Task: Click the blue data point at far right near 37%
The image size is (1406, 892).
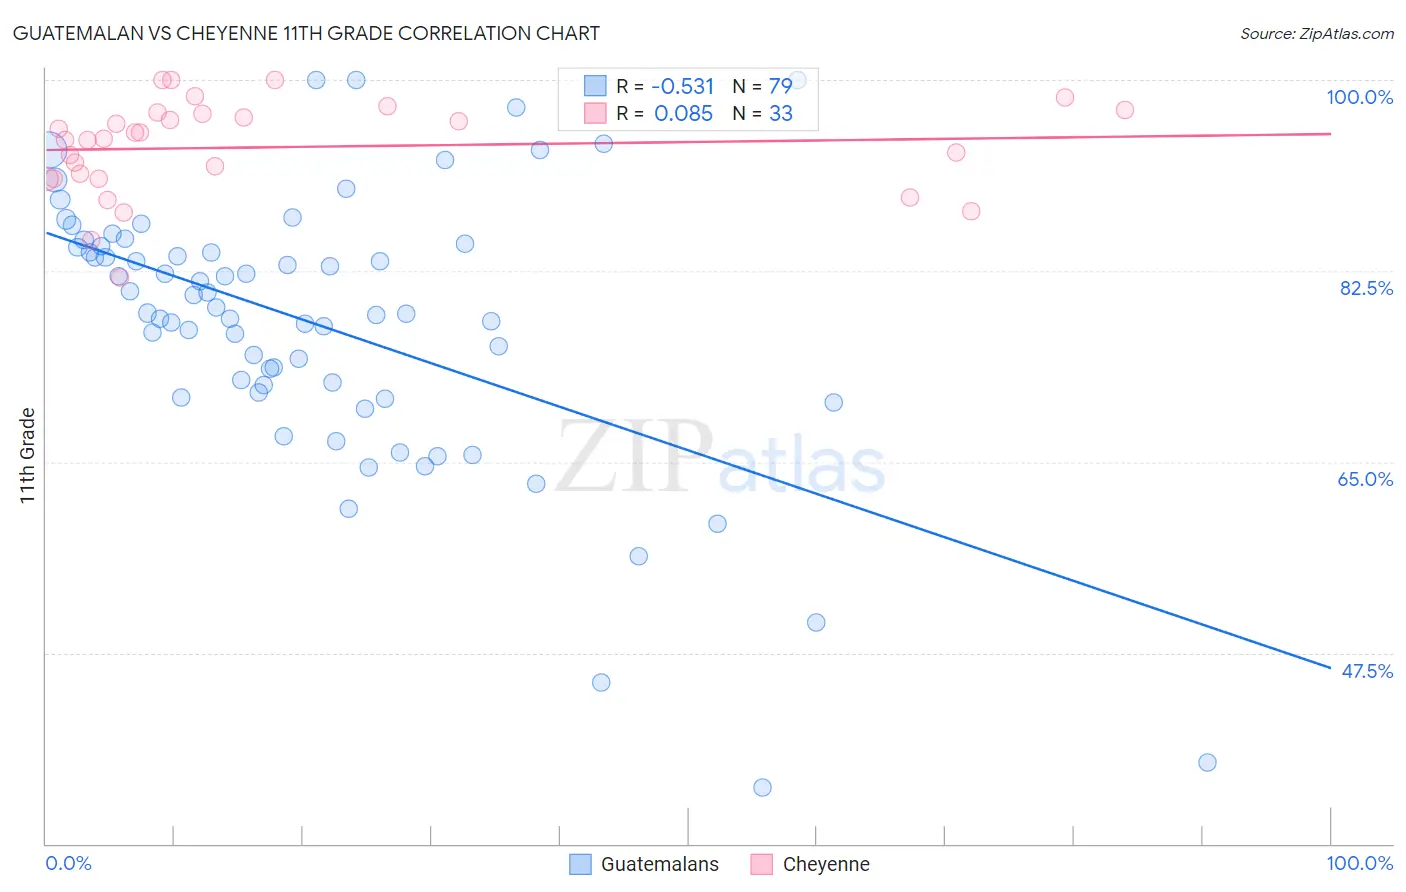Action: [1207, 763]
